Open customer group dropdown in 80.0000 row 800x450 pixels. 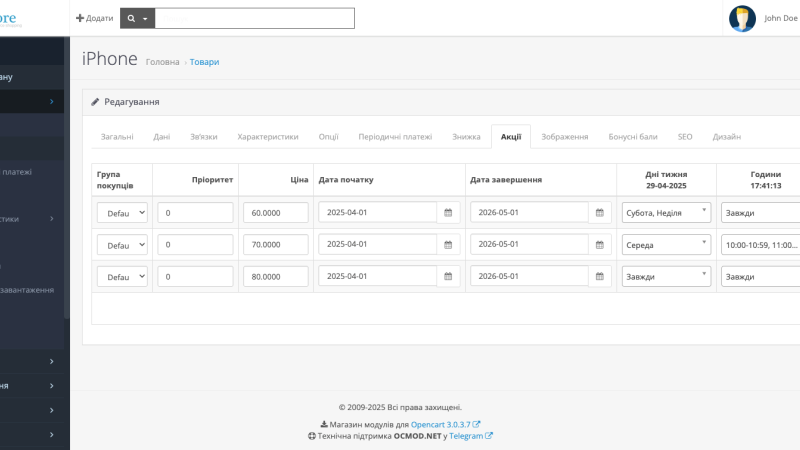click(122, 277)
